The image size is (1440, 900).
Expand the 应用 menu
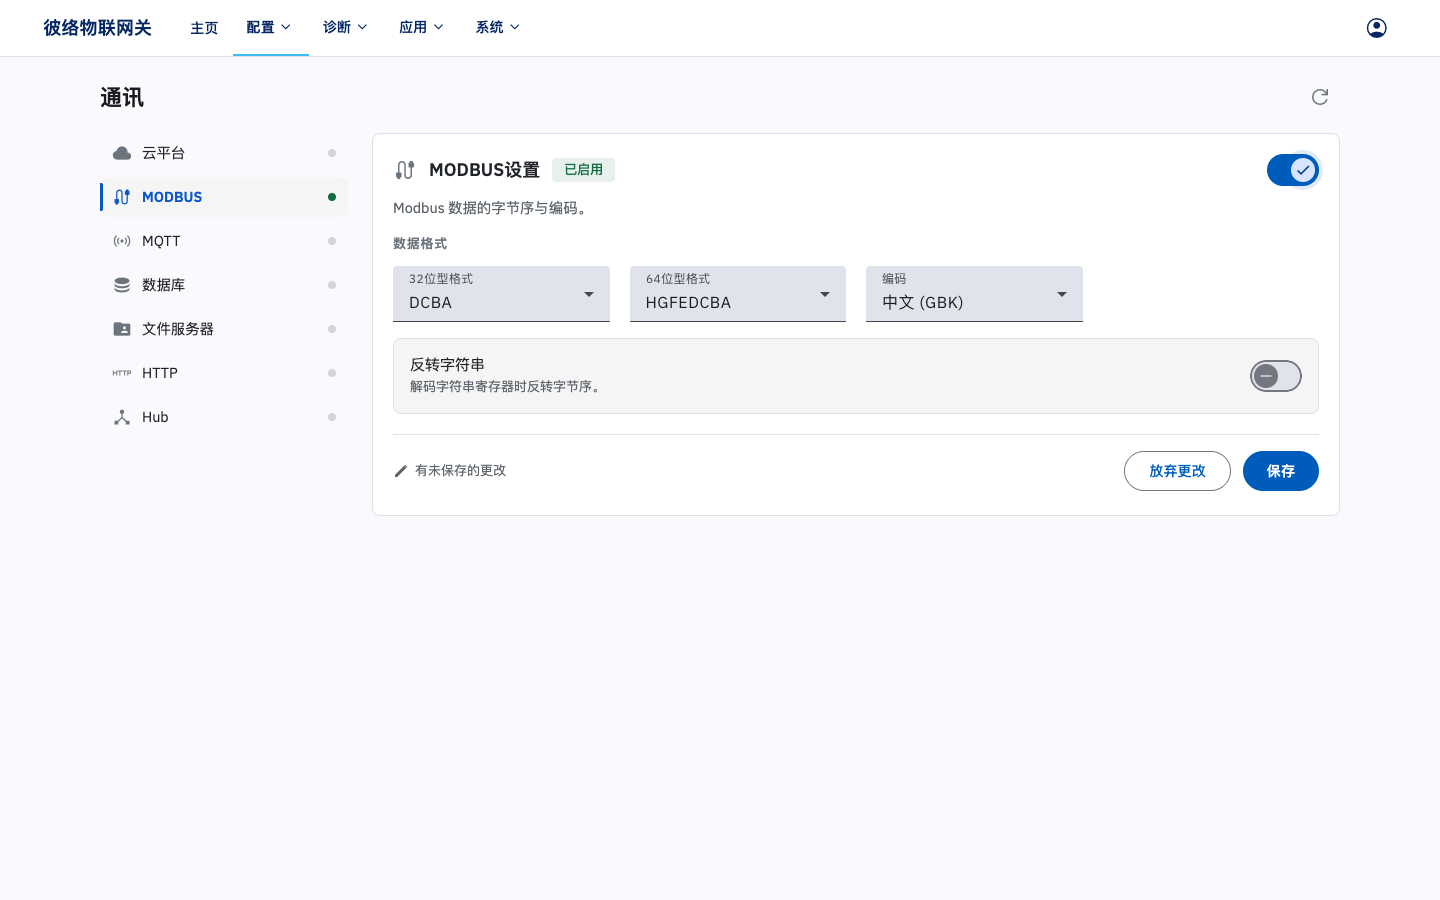tap(422, 28)
